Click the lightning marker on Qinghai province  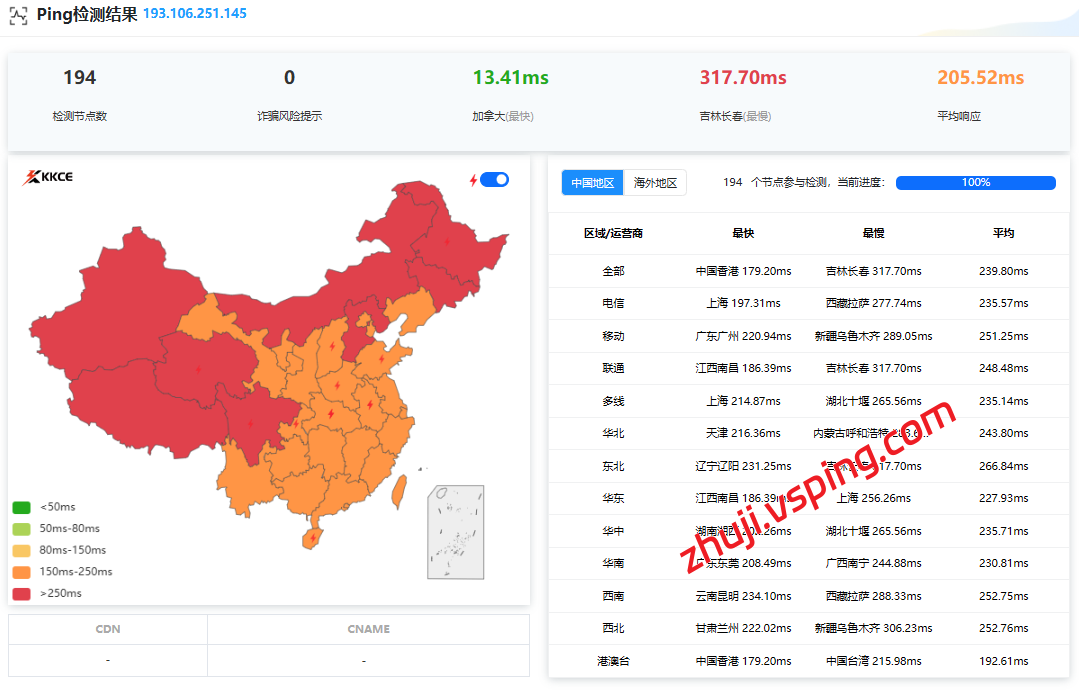197,369
